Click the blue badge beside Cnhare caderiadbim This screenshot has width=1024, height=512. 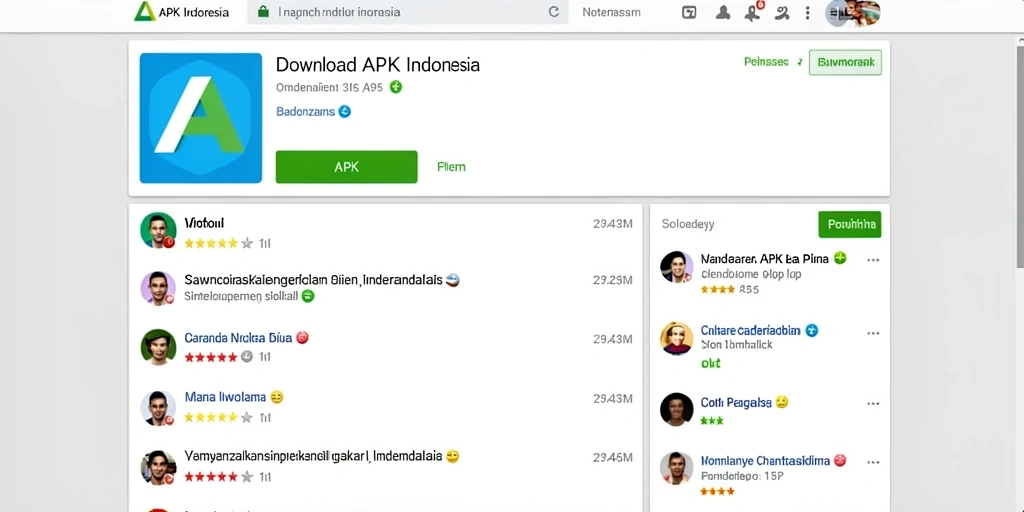[x=812, y=330]
